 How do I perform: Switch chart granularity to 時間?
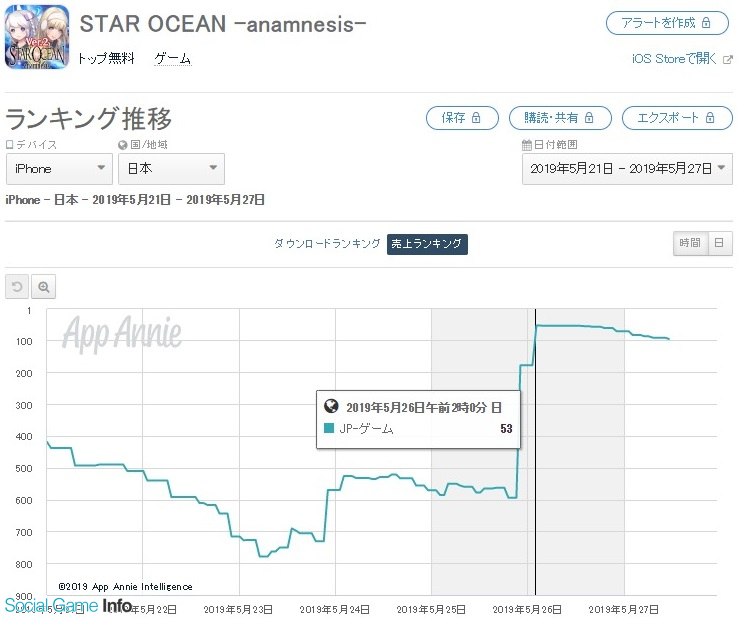pos(690,243)
